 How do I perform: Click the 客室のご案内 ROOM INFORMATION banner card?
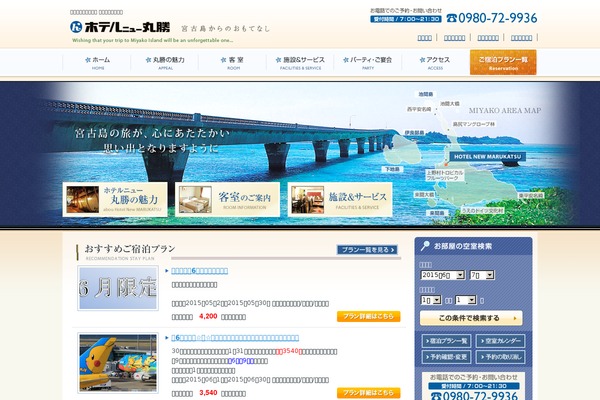pyautogui.click(x=227, y=199)
